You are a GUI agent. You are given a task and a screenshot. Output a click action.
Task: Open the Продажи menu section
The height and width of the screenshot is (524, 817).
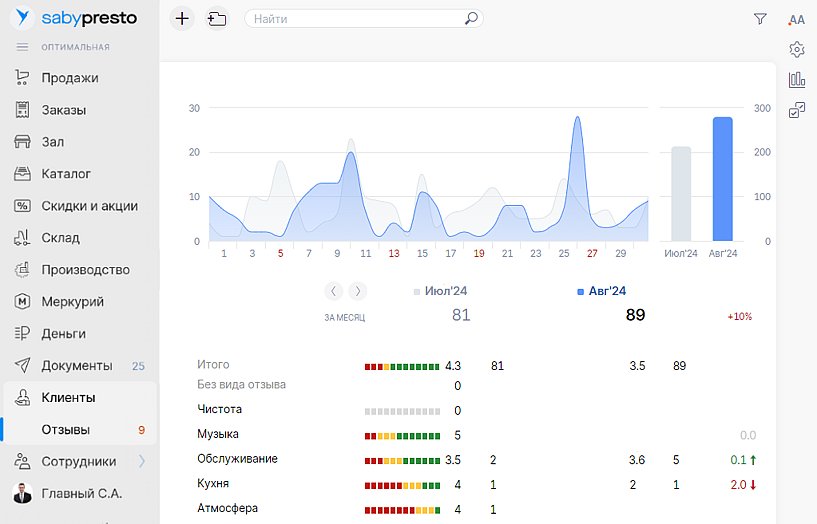click(x=70, y=78)
